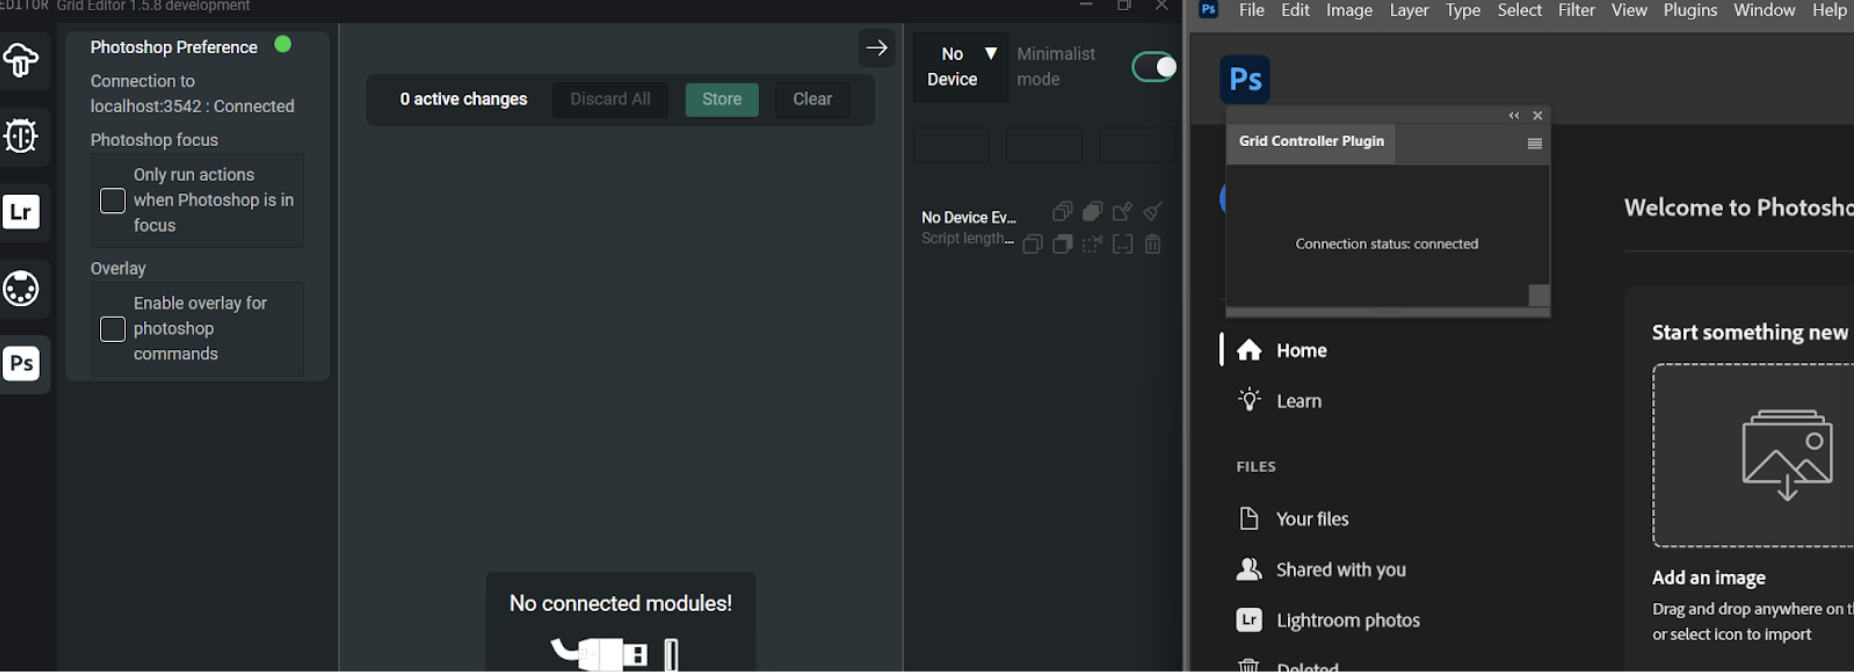Open the 'No Device' dropdown

(960, 66)
